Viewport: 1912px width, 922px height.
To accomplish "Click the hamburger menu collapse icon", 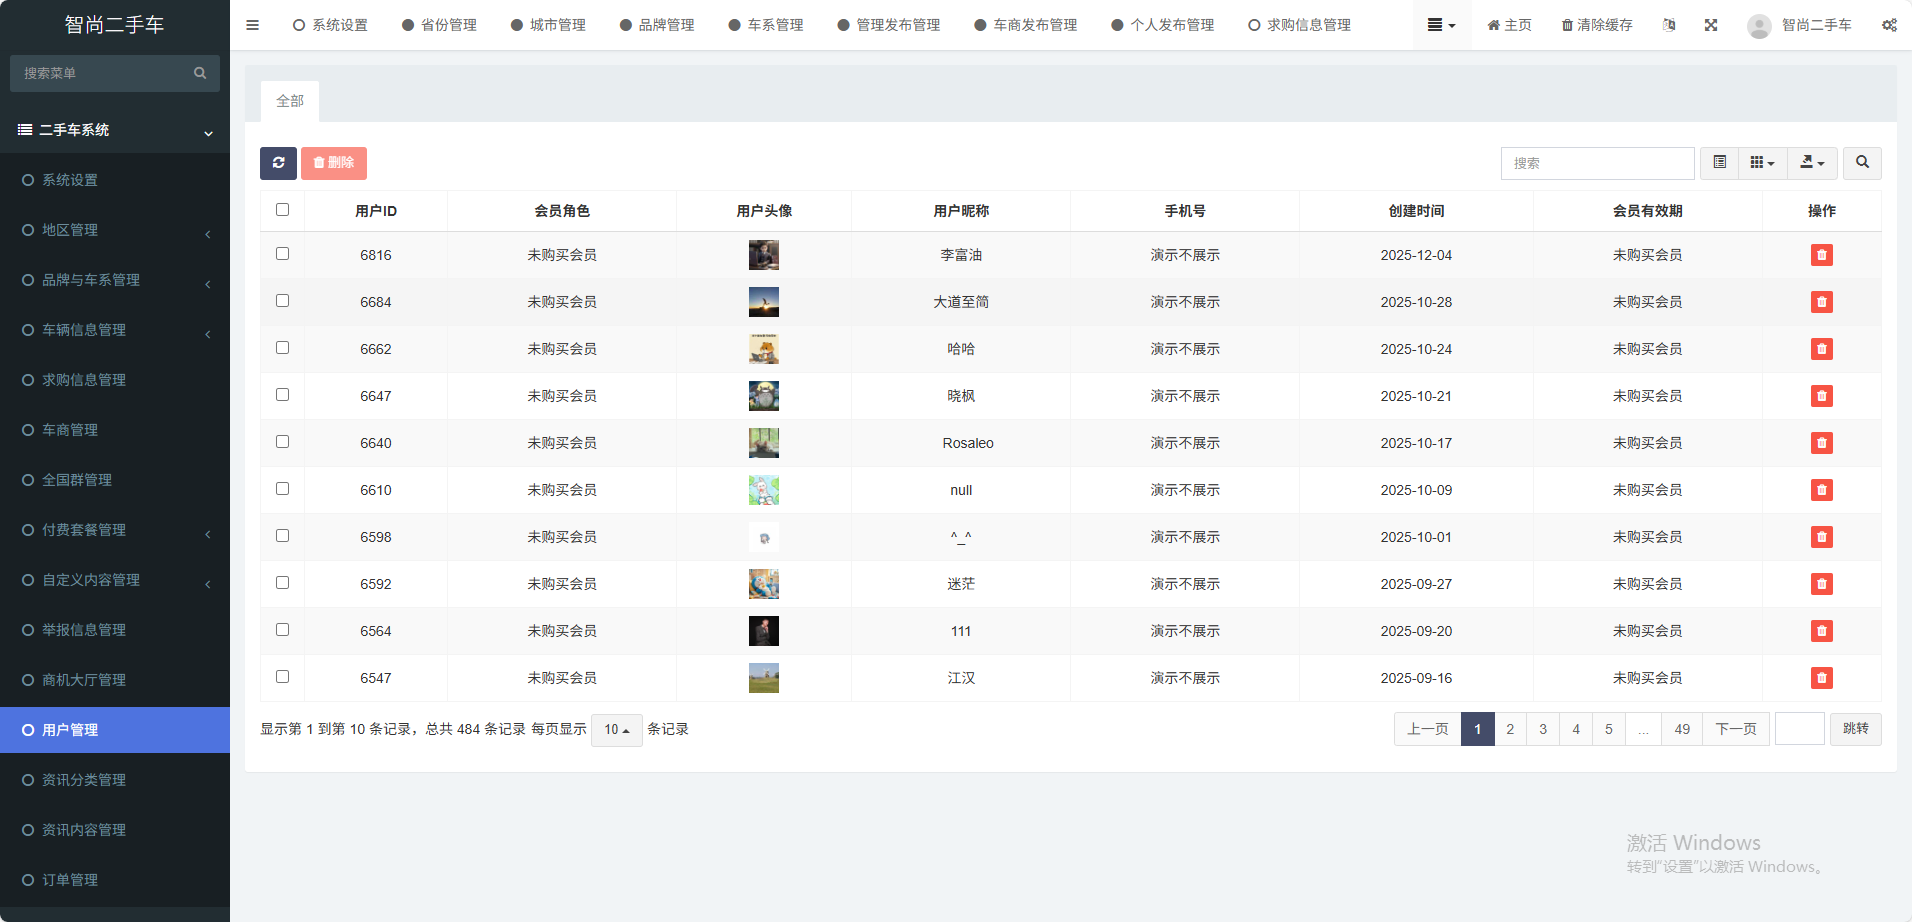I will click(x=252, y=25).
